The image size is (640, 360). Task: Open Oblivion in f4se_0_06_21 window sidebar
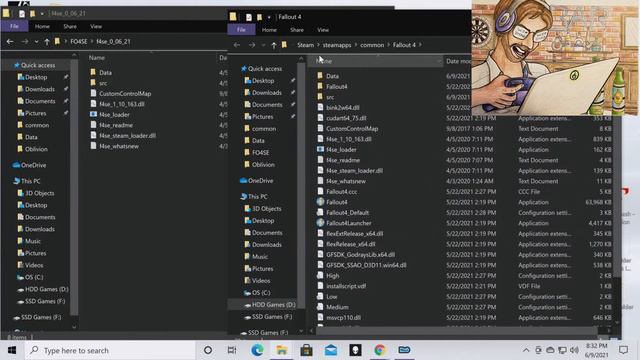tap(36, 149)
